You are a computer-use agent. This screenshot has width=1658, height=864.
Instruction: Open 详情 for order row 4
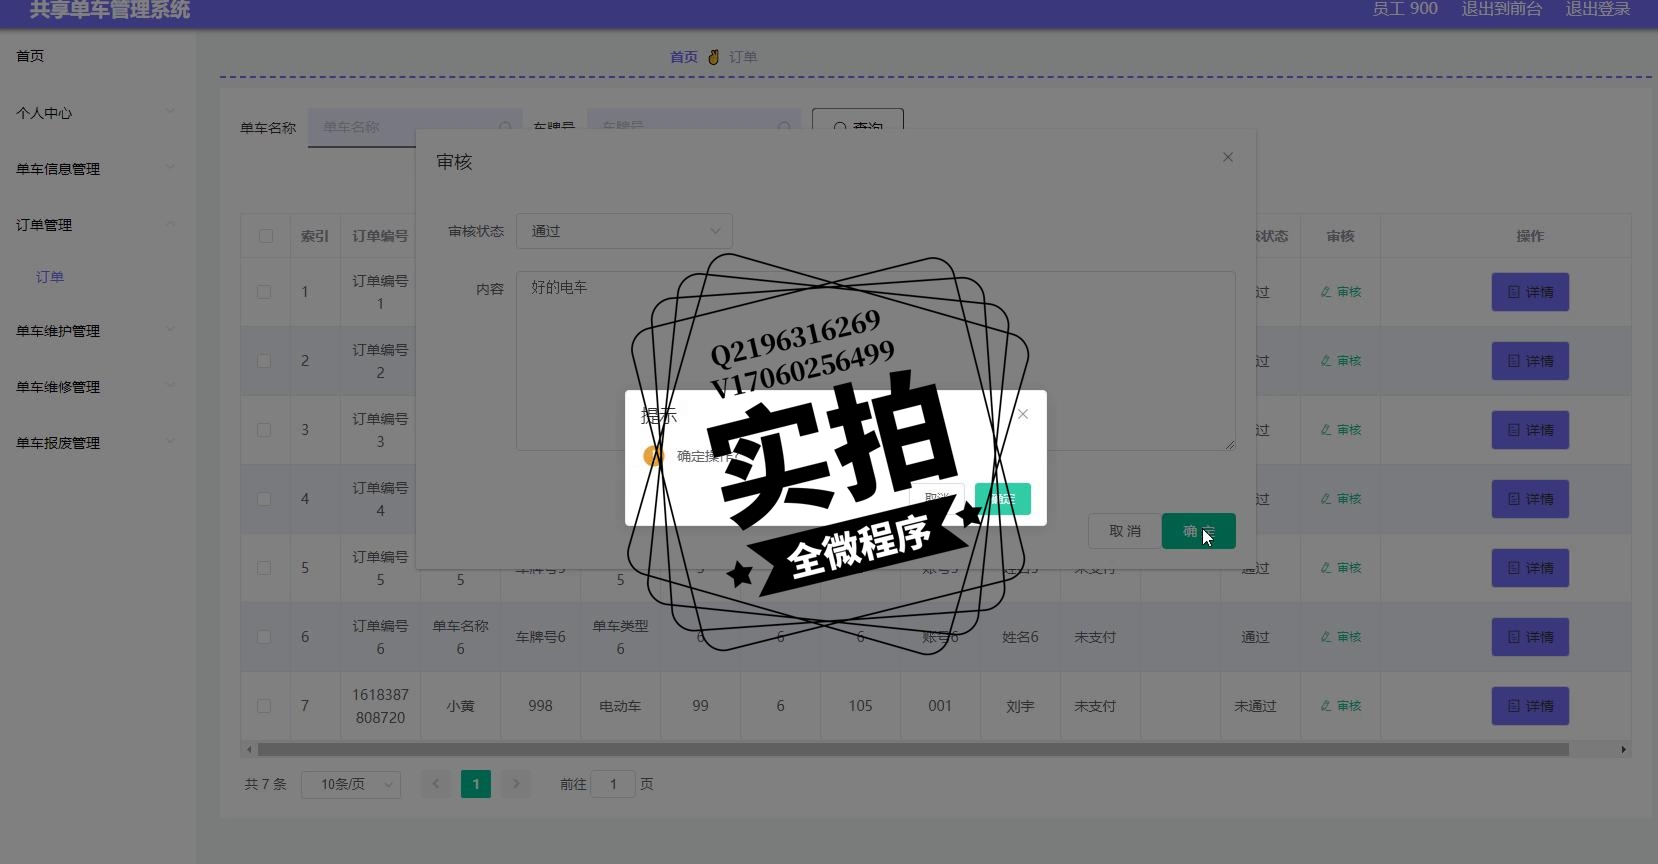(x=1530, y=499)
